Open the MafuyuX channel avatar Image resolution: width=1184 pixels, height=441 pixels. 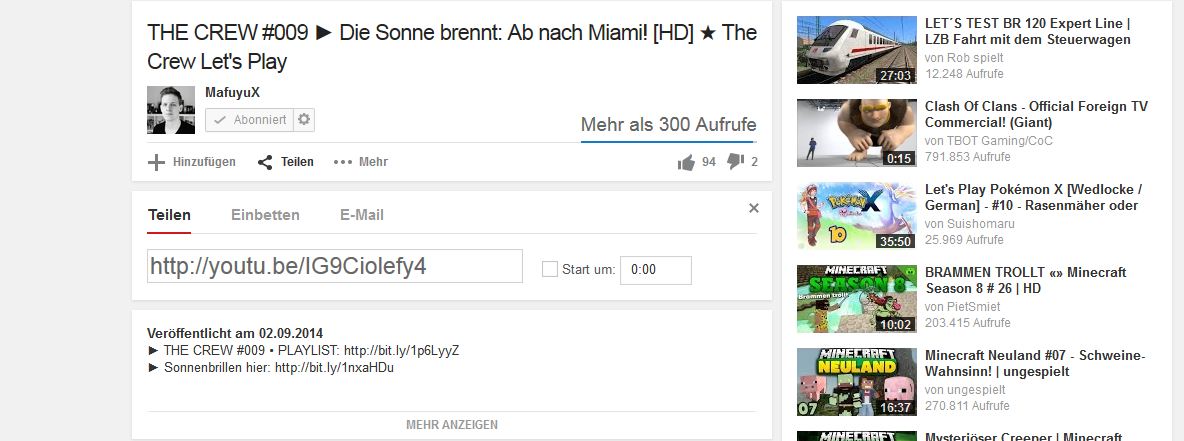click(171, 109)
